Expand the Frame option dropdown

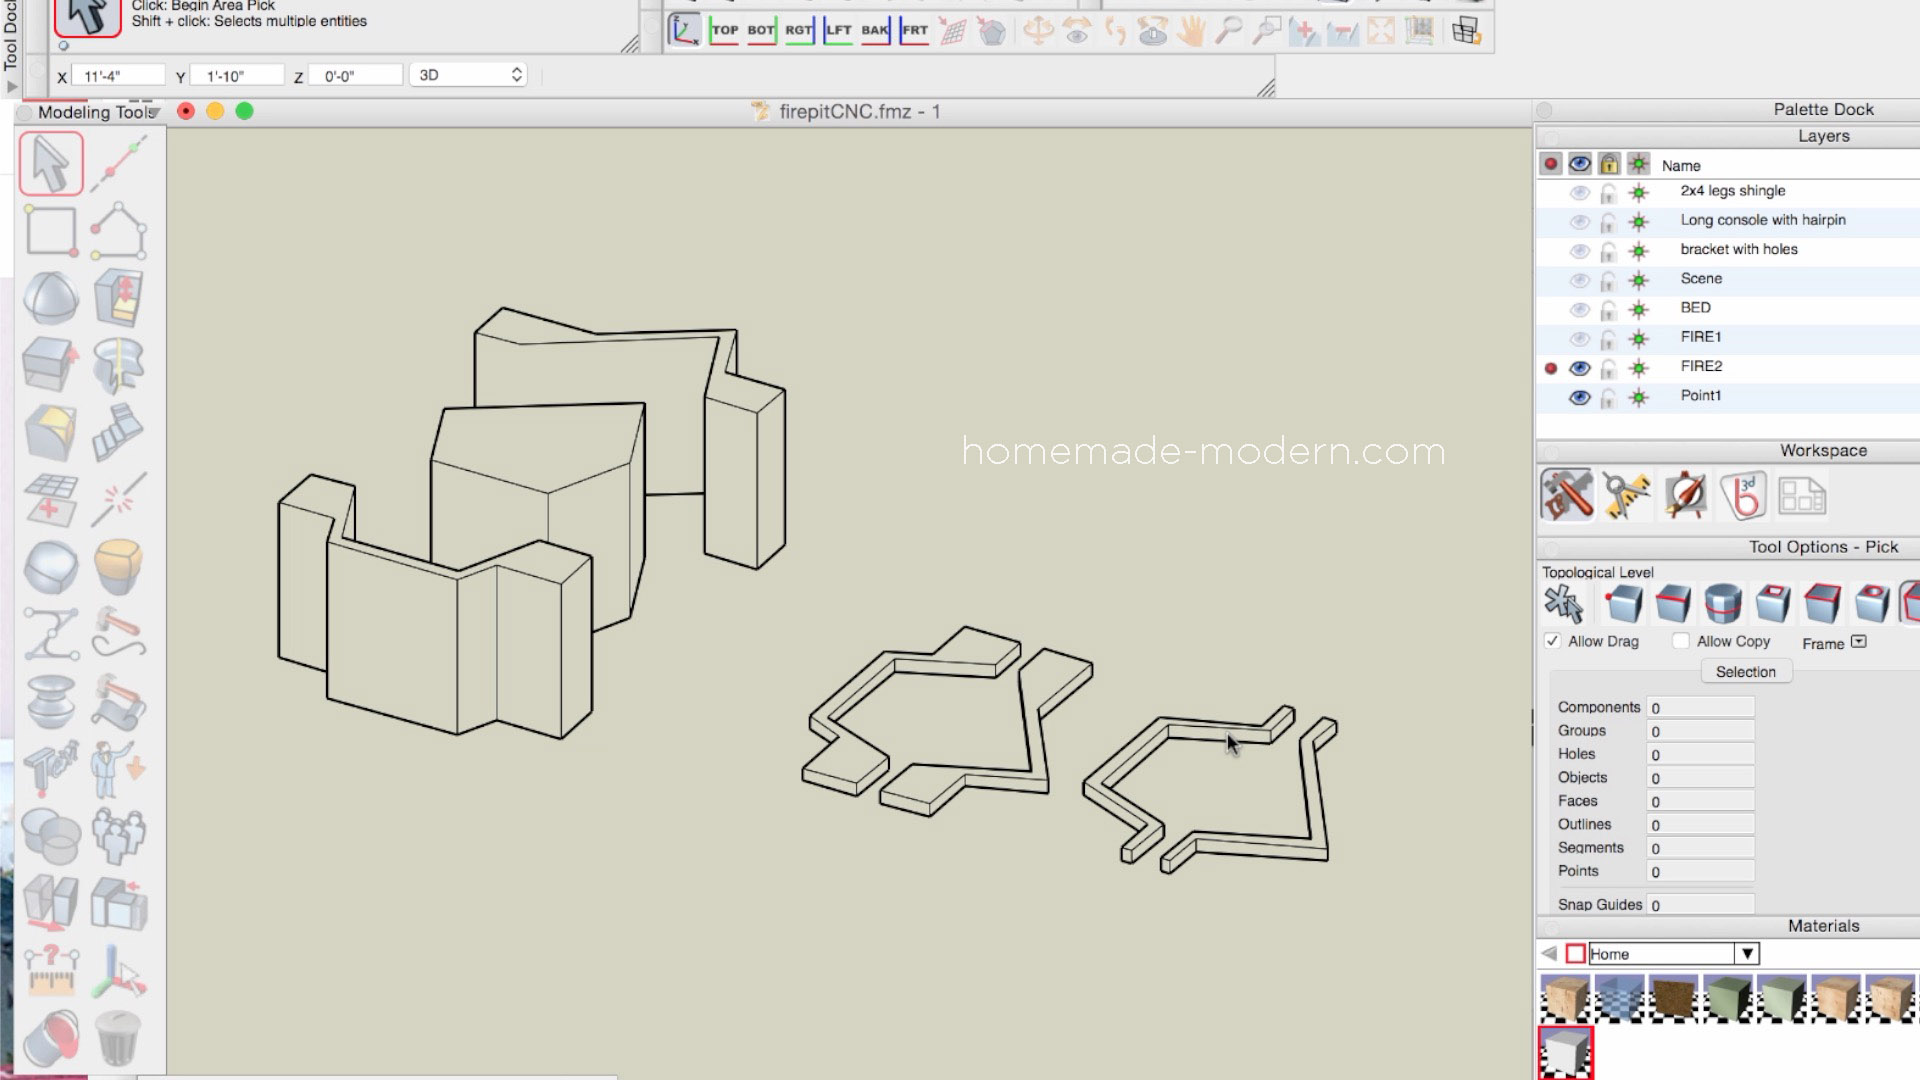[1859, 642]
